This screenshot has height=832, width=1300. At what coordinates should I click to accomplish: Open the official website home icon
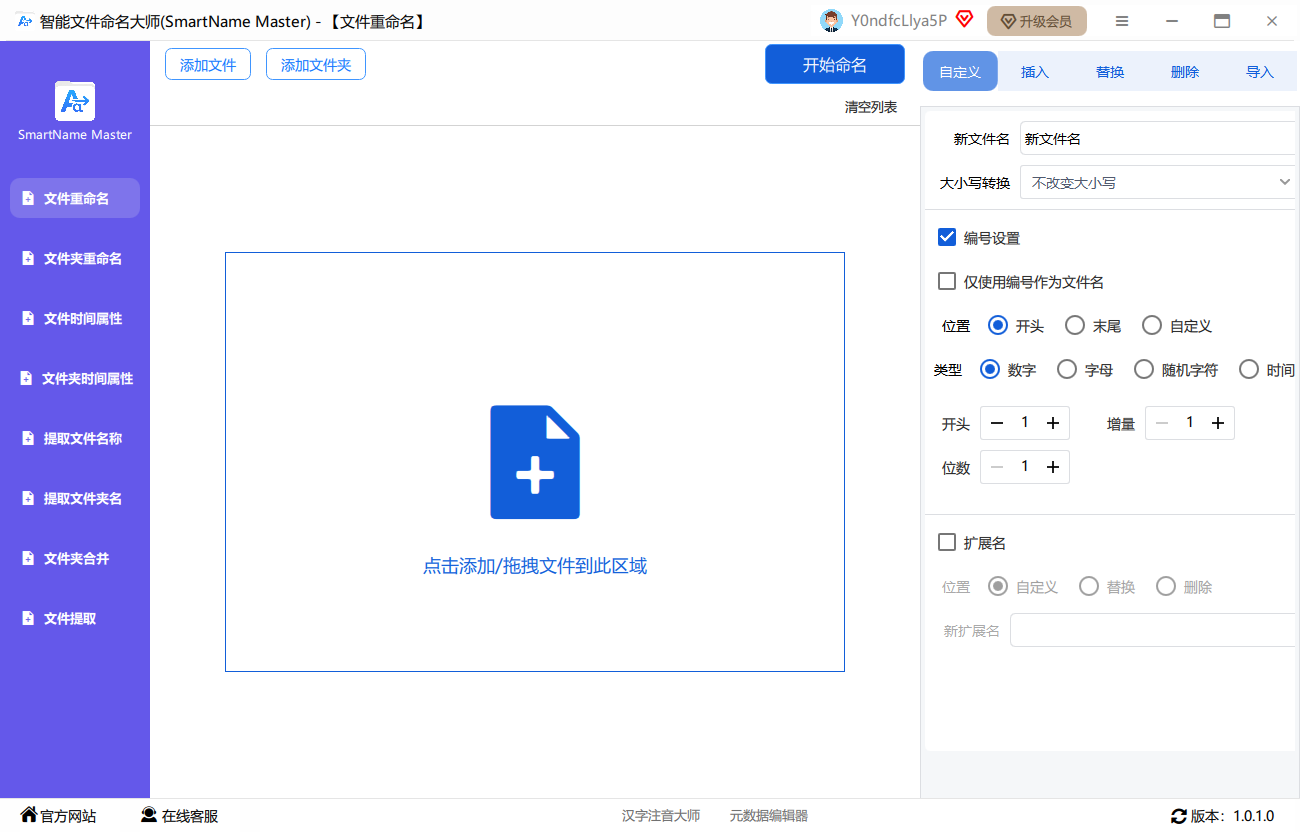pos(29,815)
